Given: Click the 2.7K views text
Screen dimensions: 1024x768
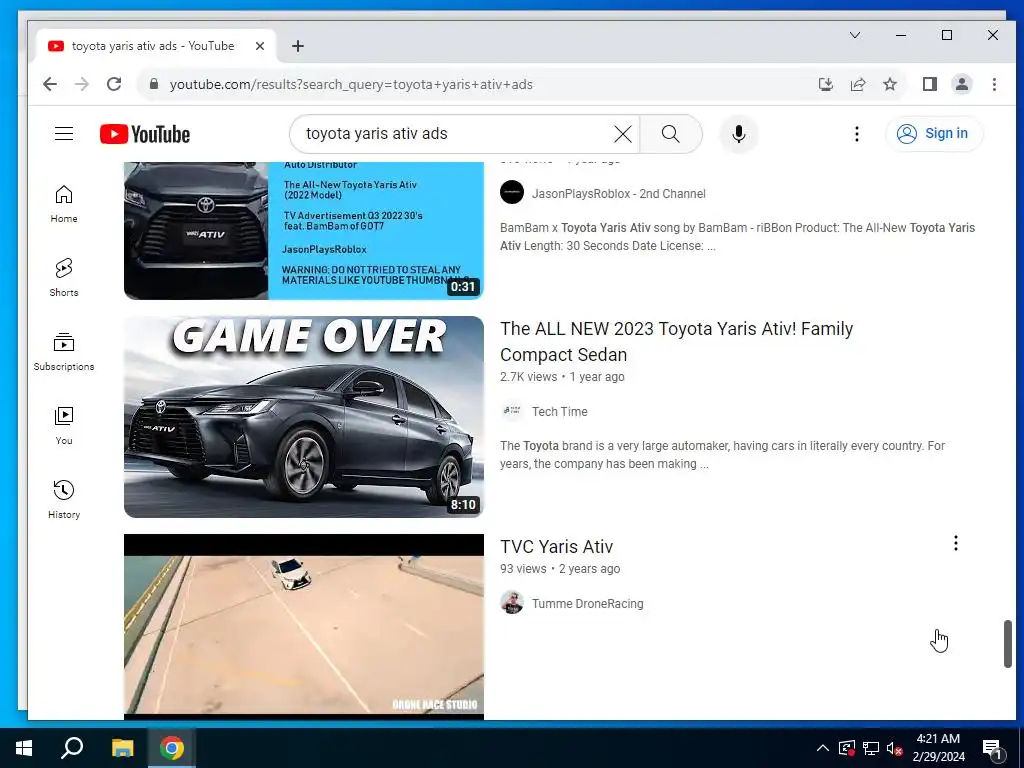Looking at the screenshot, I should [528, 377].
